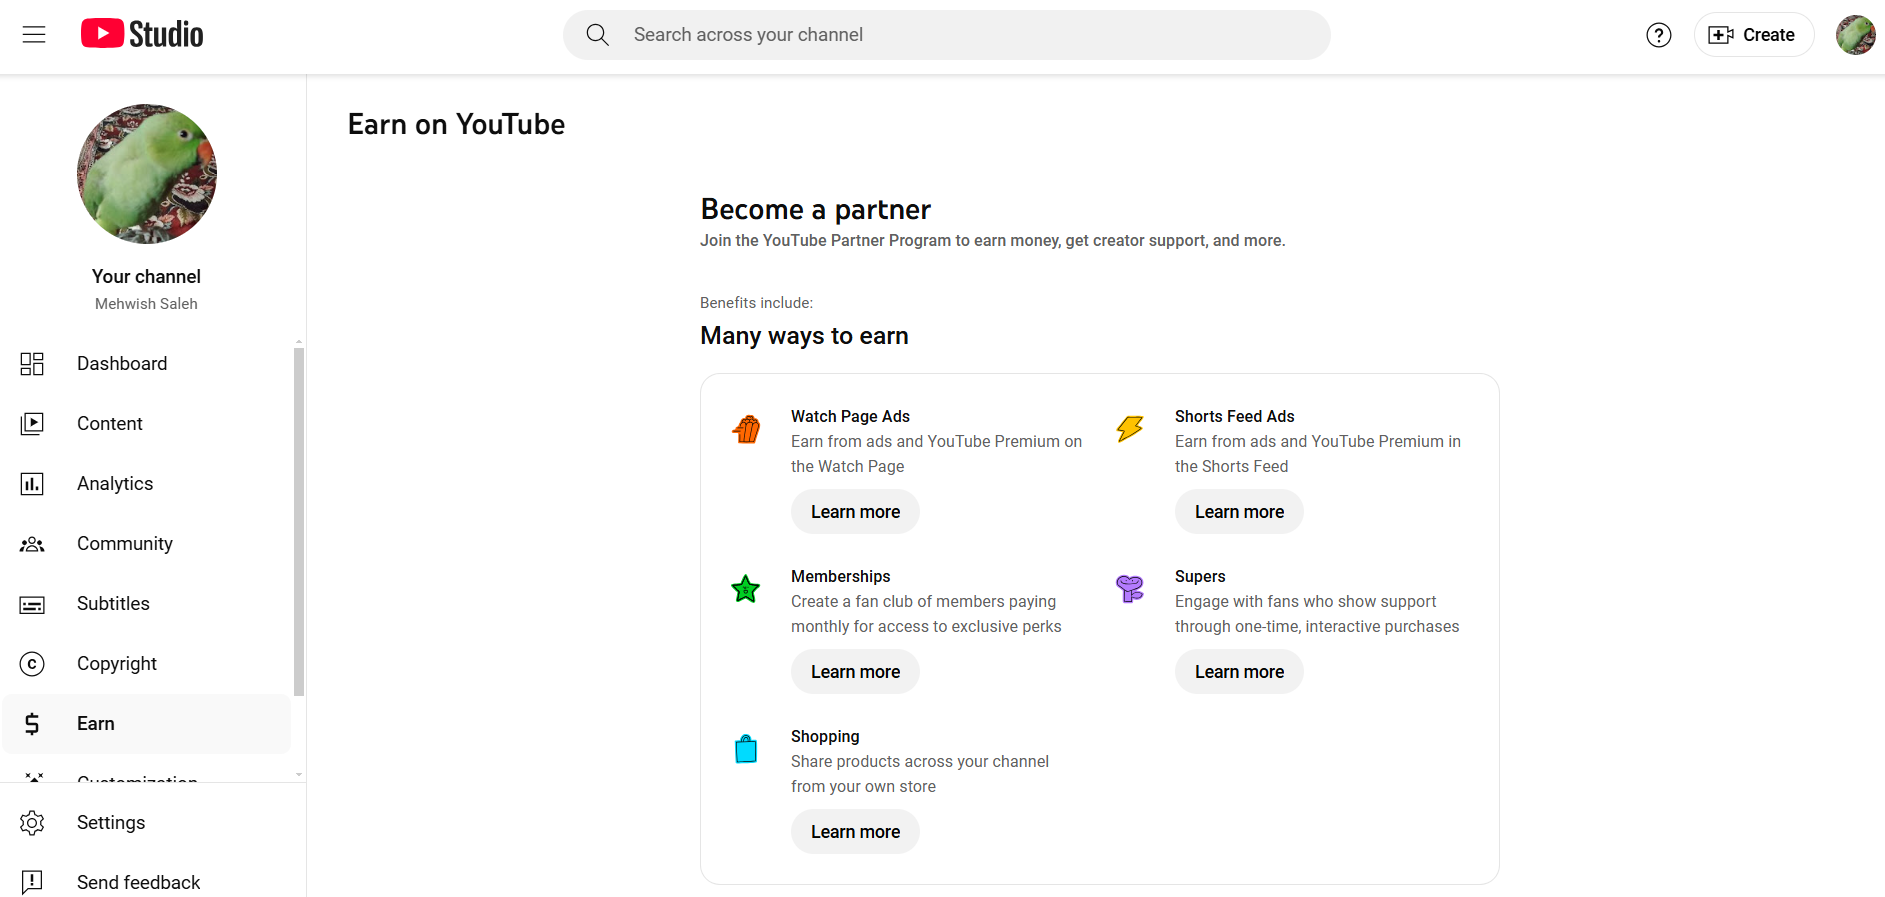Select the Earn sidebar item
1885x897 pixels.
point(96,724)
